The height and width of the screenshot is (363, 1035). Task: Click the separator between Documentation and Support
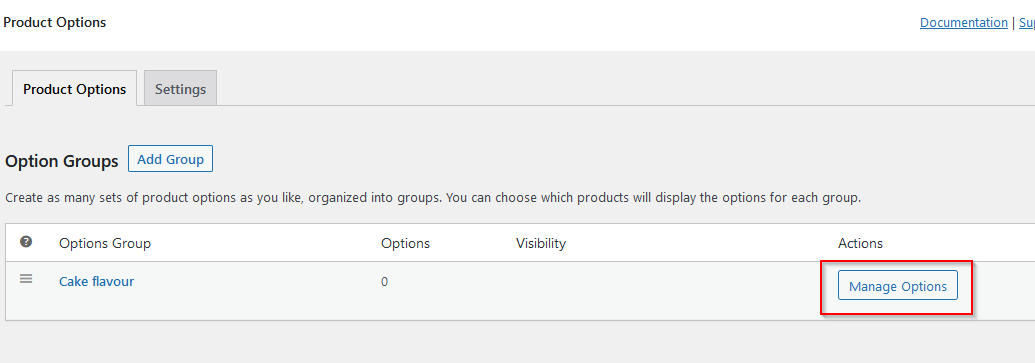point(1013,22)
